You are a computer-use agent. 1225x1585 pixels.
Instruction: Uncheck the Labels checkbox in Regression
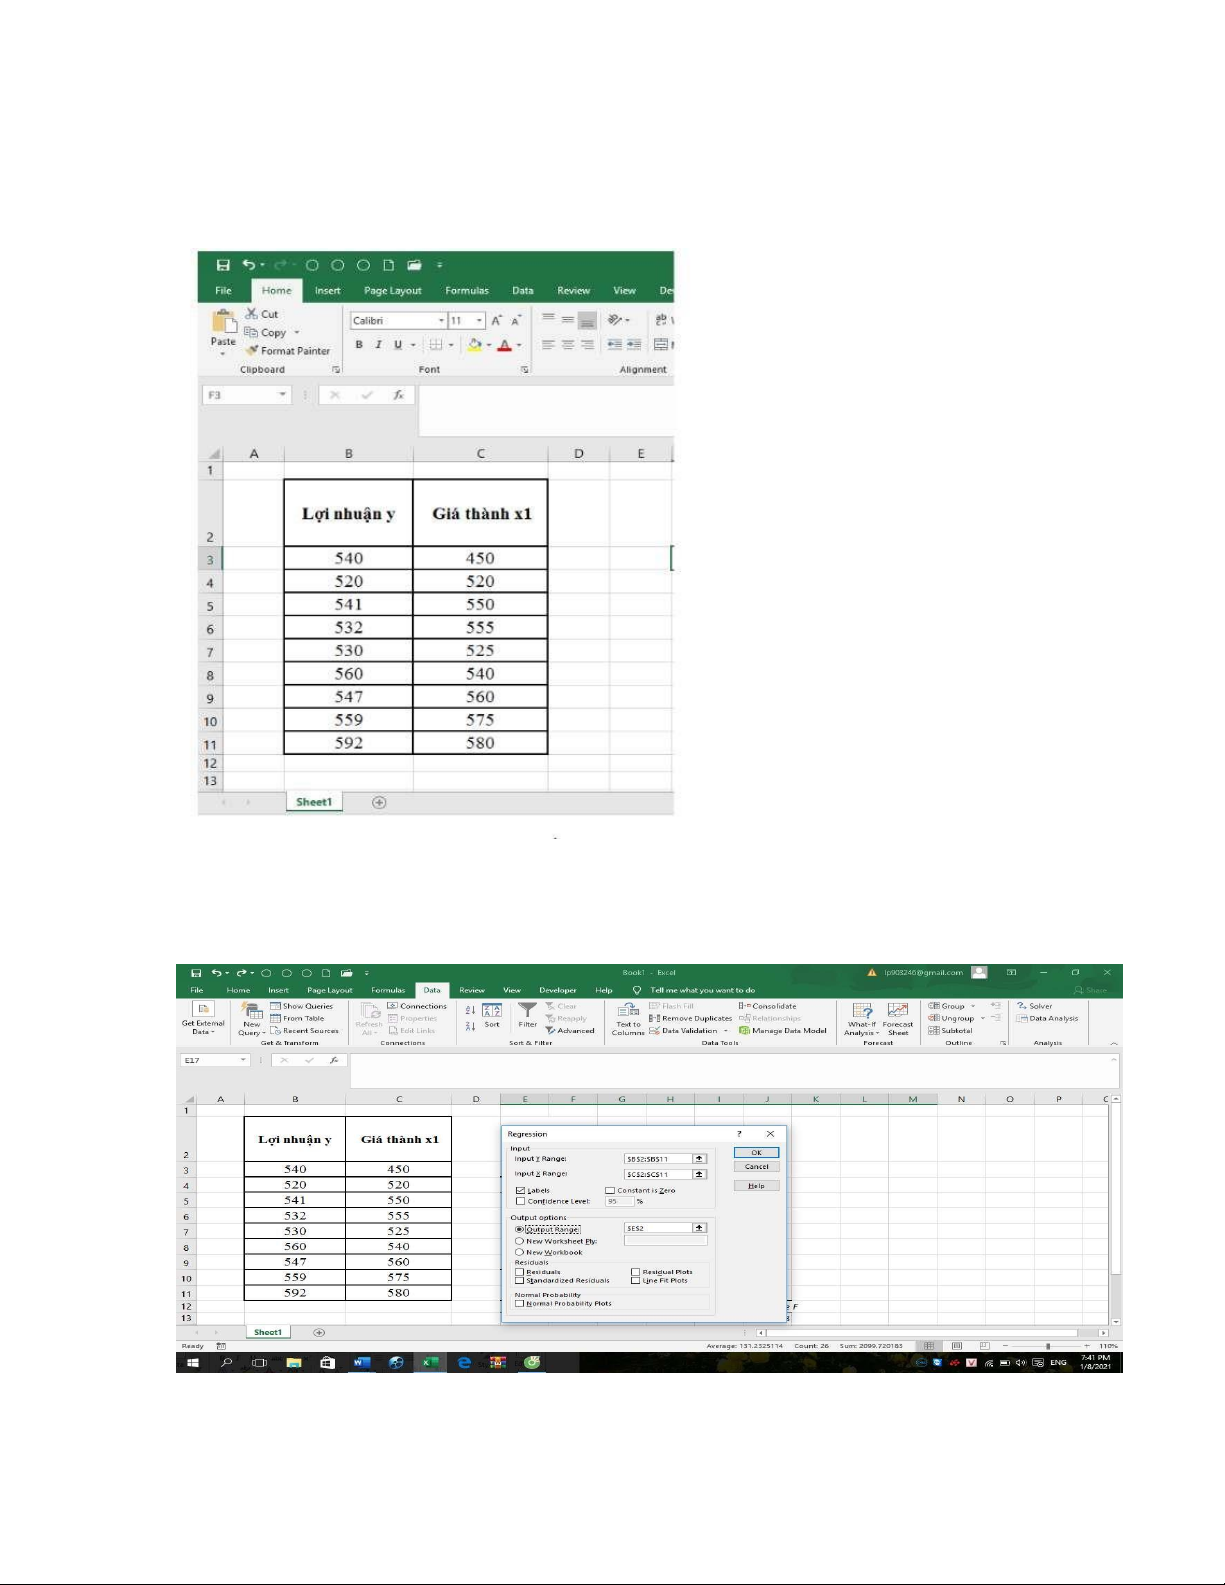pyautogui.click(x=520, y=1190)
